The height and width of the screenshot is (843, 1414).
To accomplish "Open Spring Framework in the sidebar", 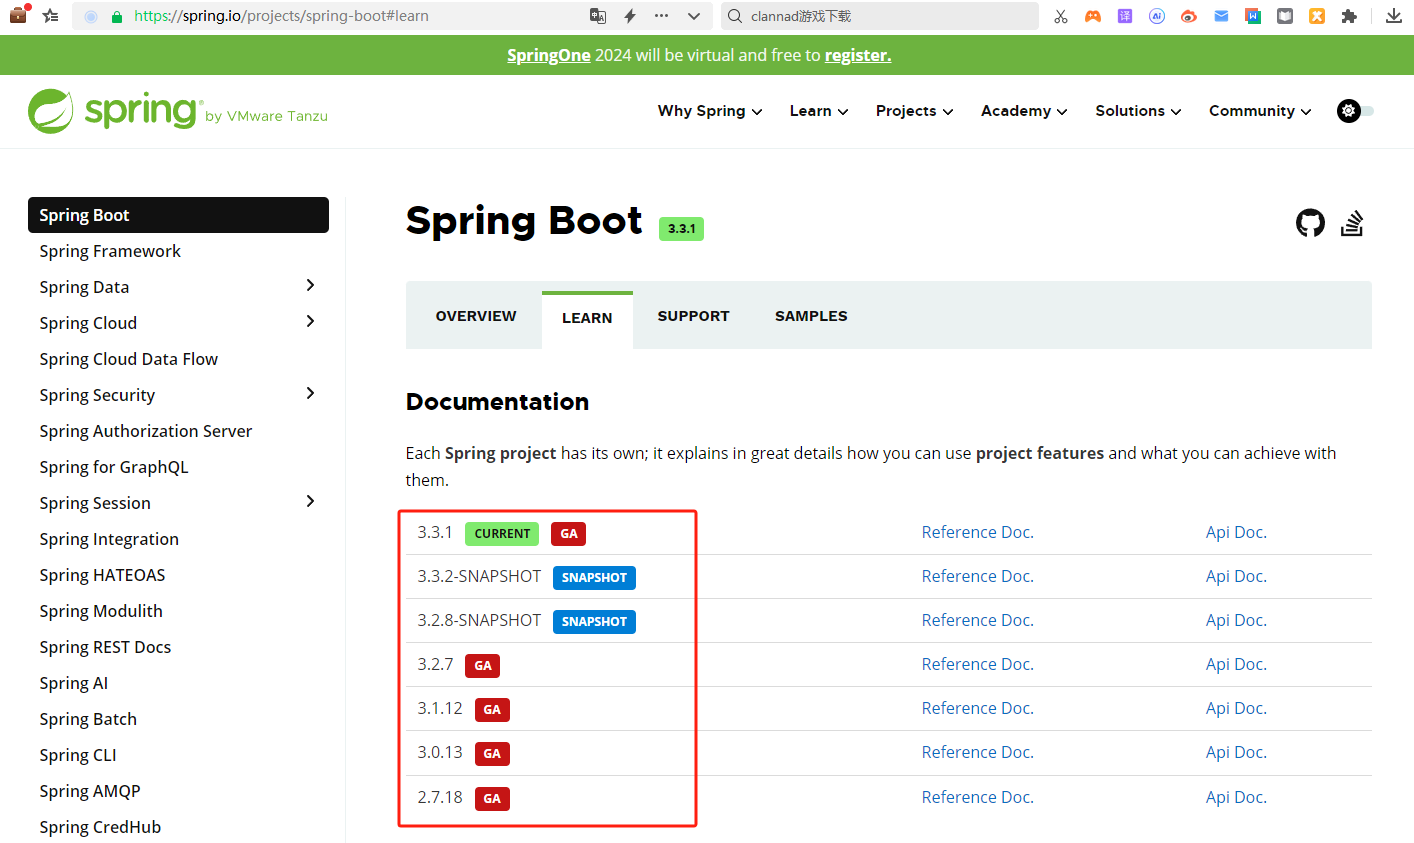I will pos(110,251).
